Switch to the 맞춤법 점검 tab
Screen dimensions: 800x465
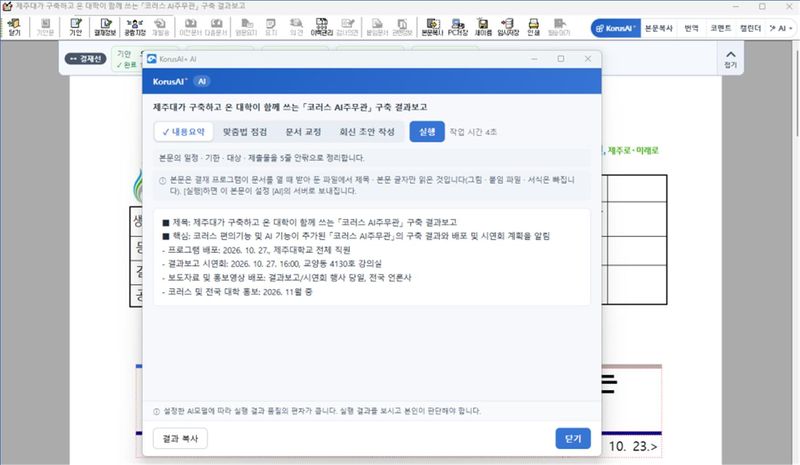coord(245,132)
